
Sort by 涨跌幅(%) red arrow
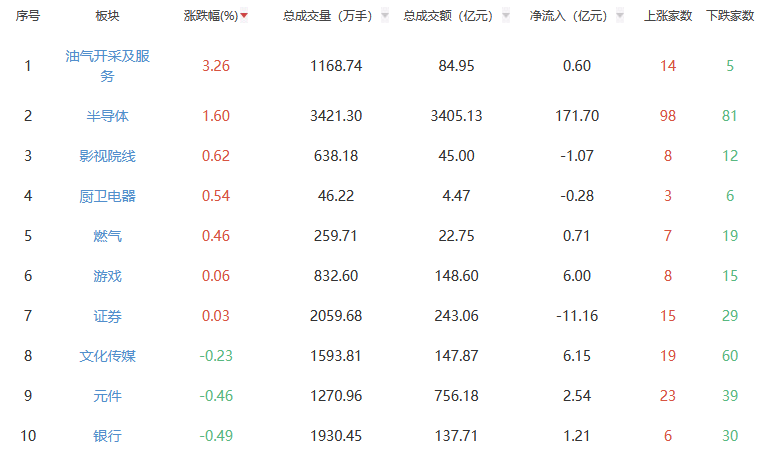coord(244,16)
